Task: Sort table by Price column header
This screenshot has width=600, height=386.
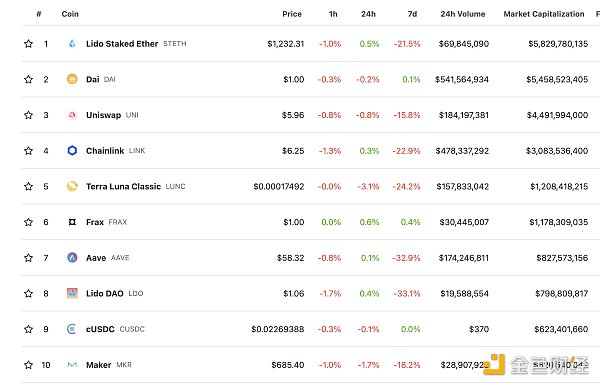Action: [x=292, y=14]
